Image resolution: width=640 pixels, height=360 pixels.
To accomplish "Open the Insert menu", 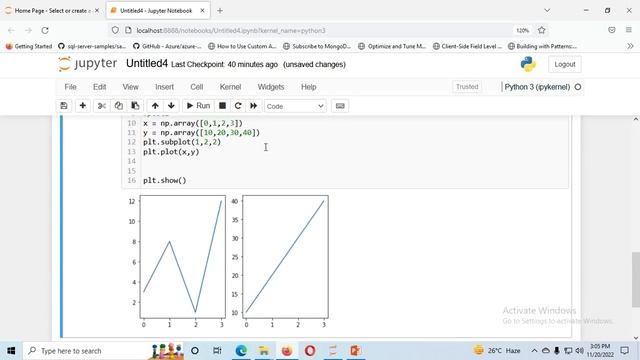I will click(x=164, y=87).
